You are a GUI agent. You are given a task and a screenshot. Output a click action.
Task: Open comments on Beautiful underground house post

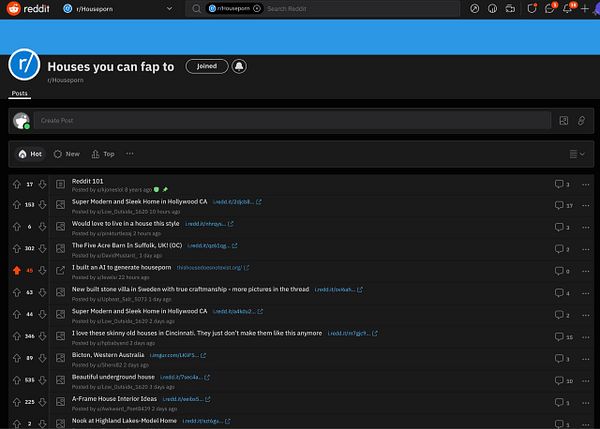(564, 380)
